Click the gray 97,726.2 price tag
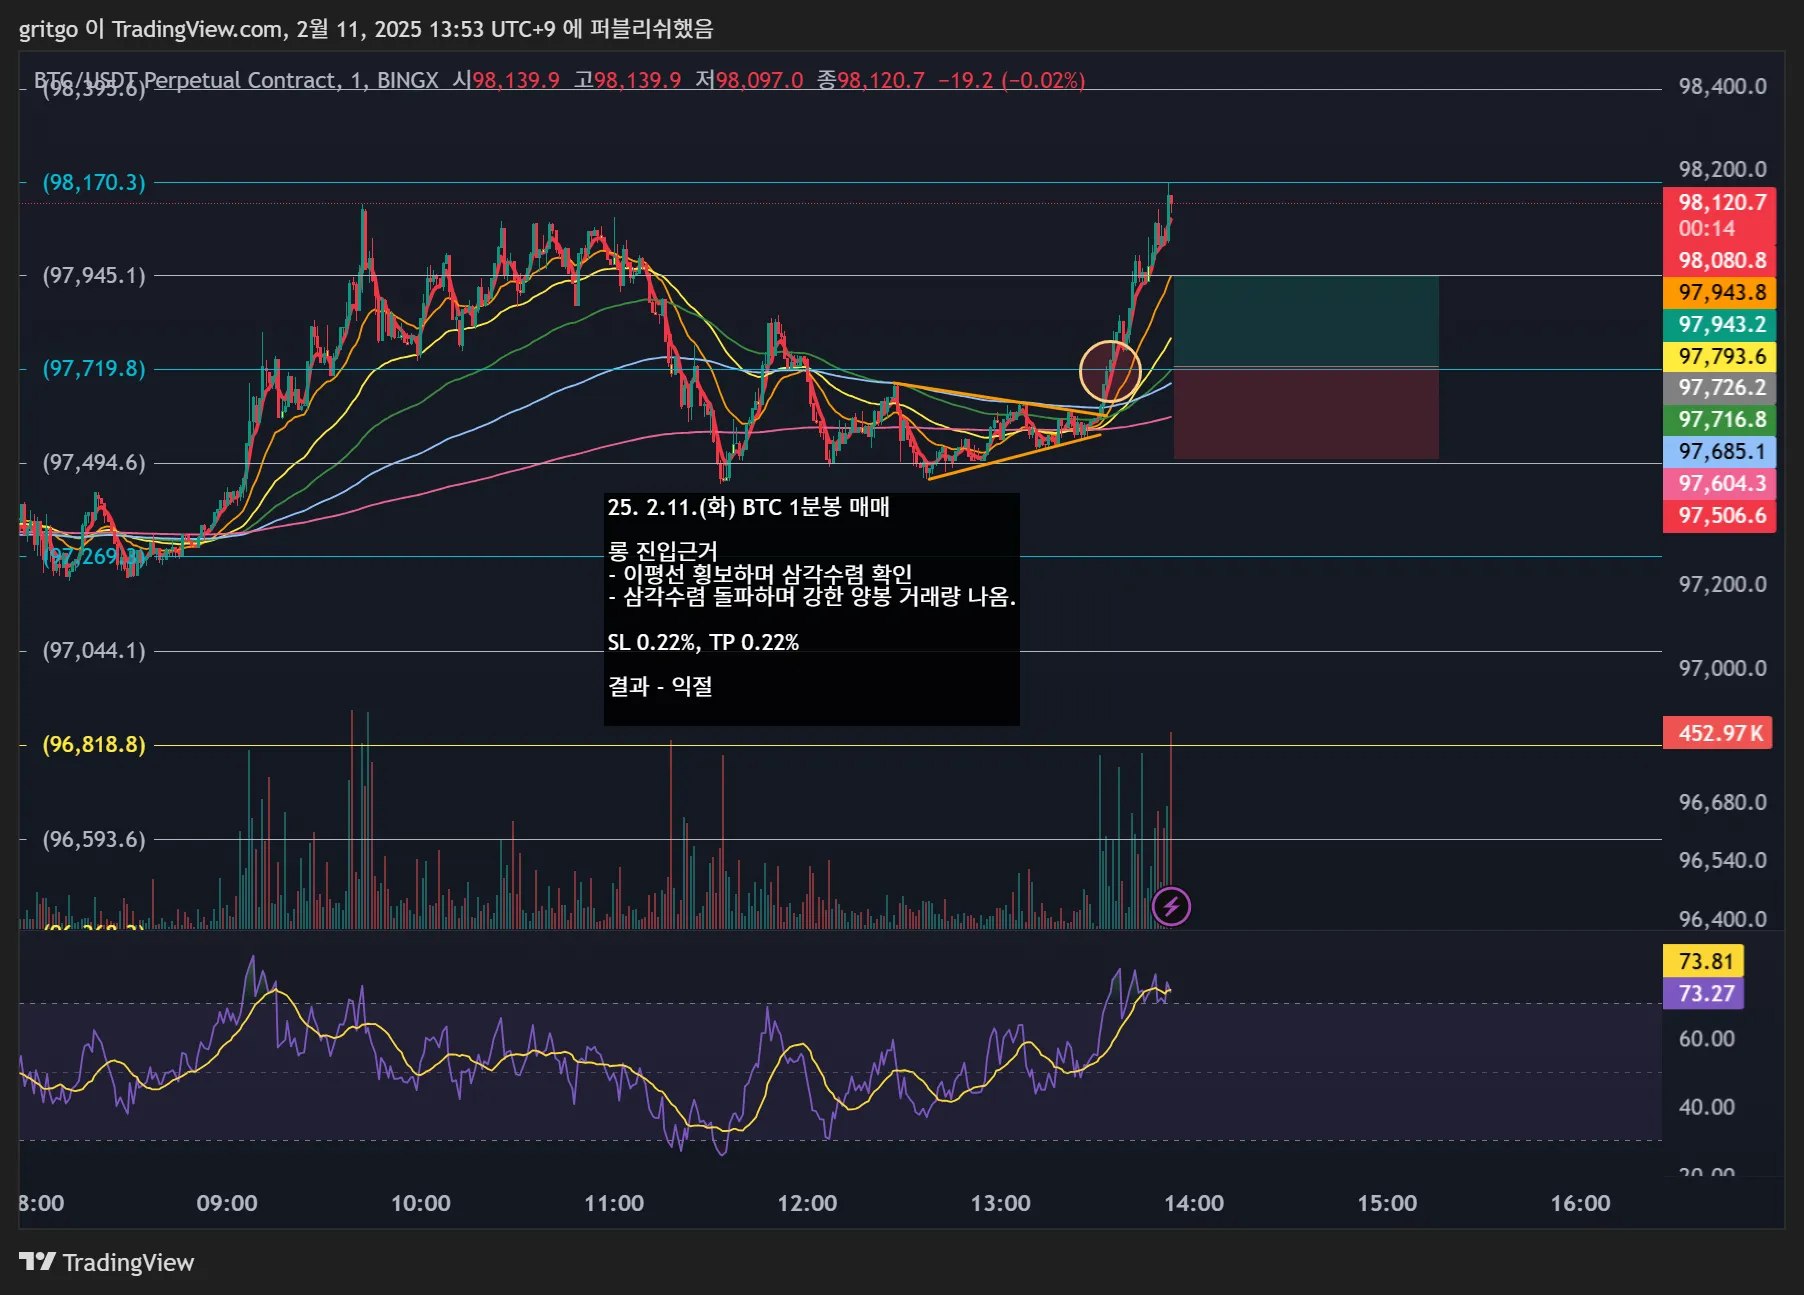Screen dimensions: 1804x1295 click(1719, 387)
